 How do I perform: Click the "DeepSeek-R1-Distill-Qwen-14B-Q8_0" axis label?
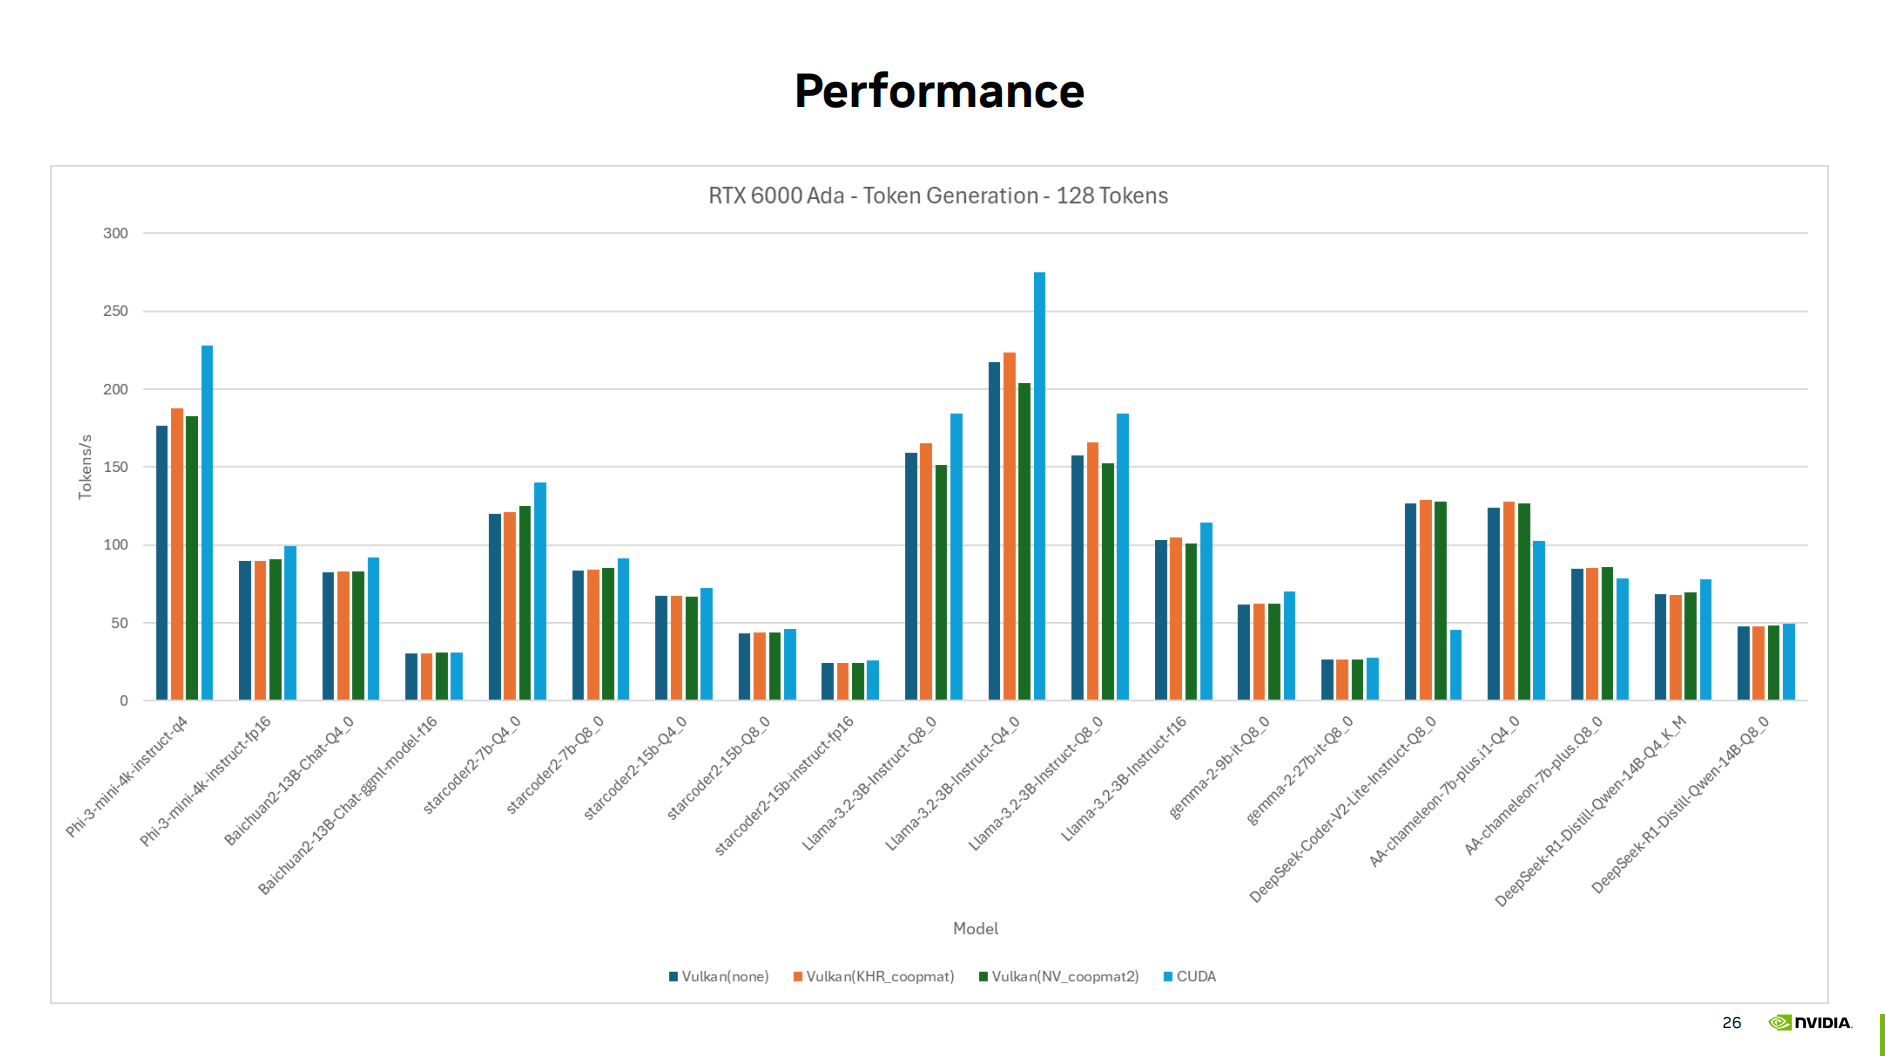[x=1680, y=804]
